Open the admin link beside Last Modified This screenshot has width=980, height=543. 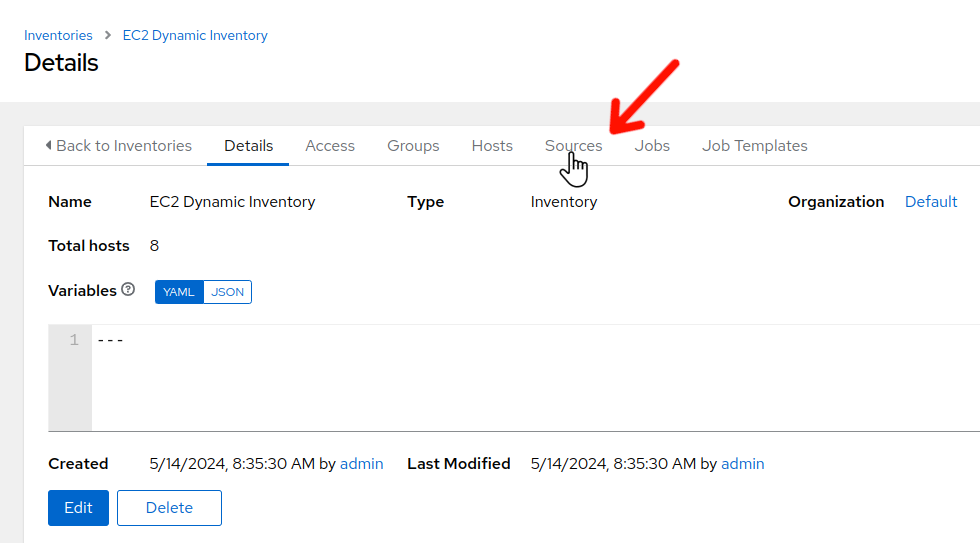coord(742,464)
